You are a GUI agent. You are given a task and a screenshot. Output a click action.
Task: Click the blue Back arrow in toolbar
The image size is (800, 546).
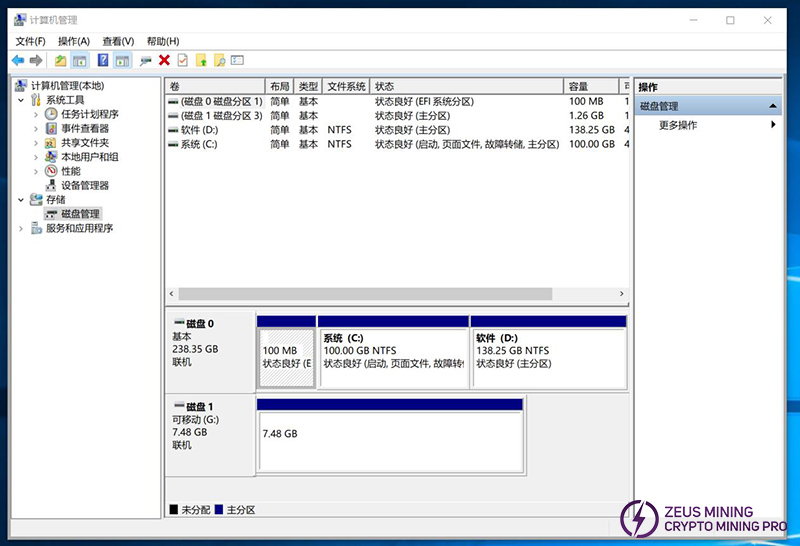pos(17,60)
